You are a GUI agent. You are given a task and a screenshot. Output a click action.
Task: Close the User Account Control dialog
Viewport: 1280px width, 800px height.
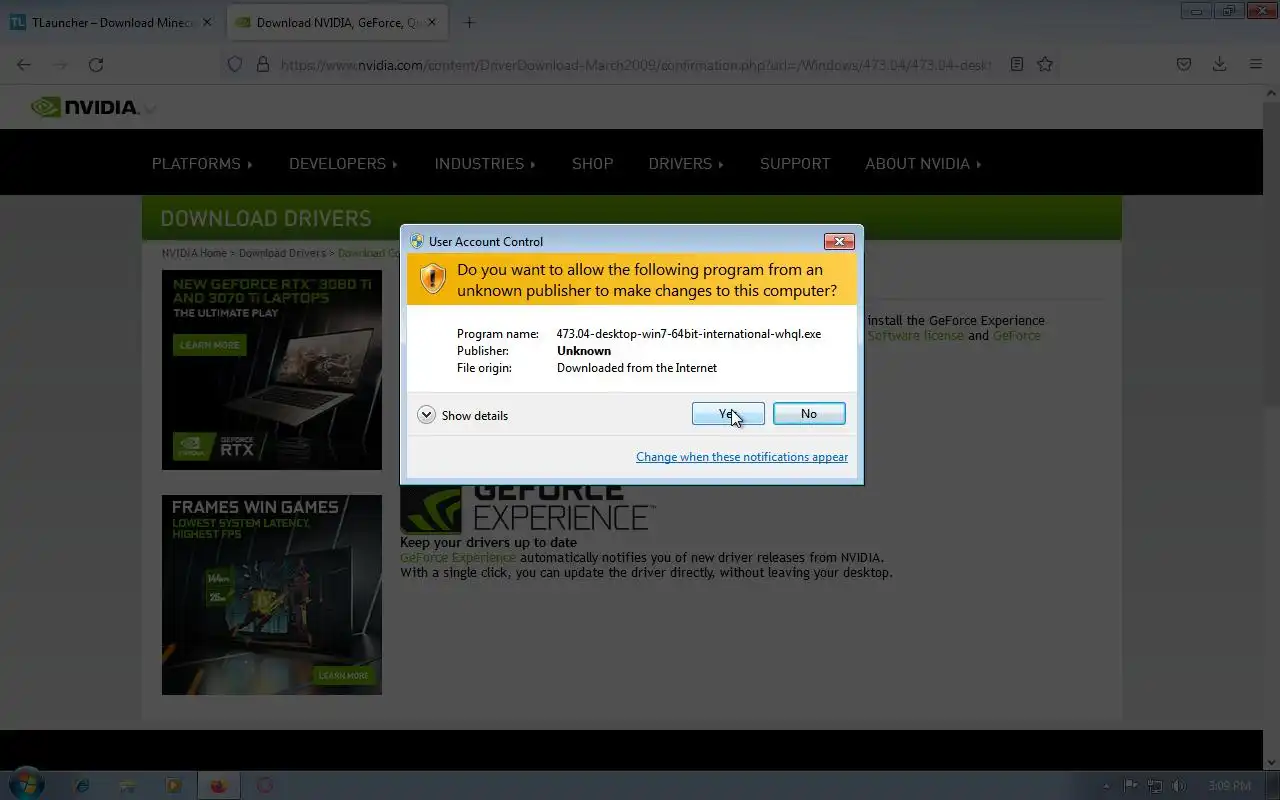click(839, 241)
